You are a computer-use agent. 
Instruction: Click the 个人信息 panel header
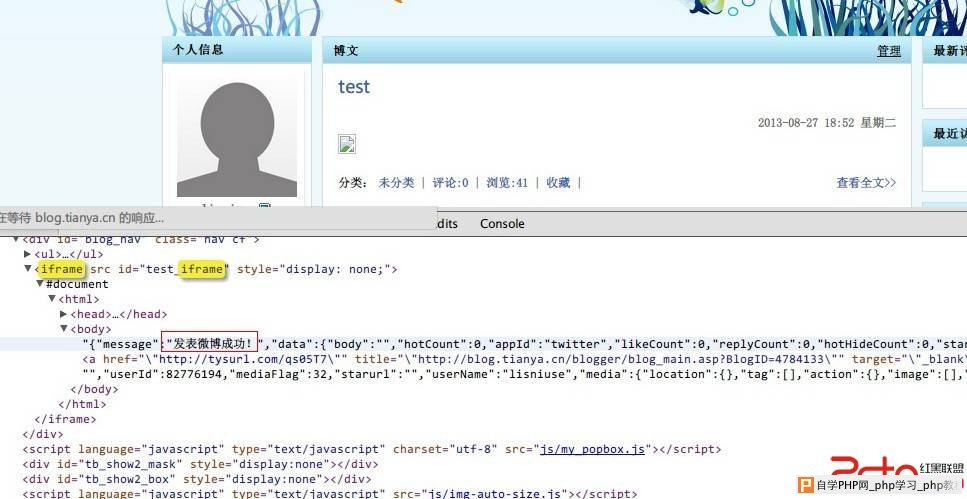pyautogui.click(x=237, y=50)
